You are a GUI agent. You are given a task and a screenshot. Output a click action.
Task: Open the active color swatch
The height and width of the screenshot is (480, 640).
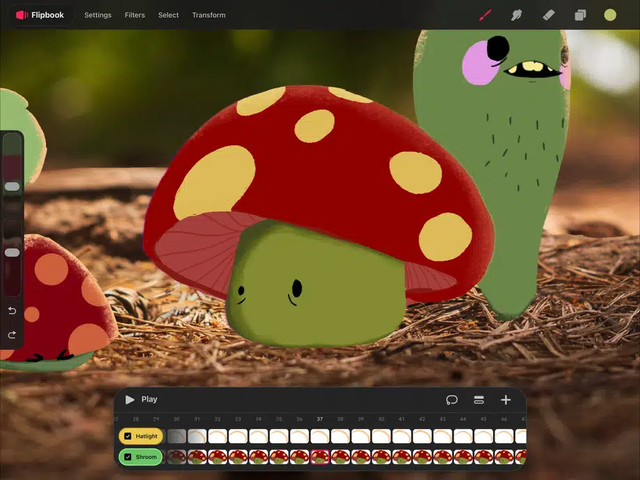tap(610, 15)
